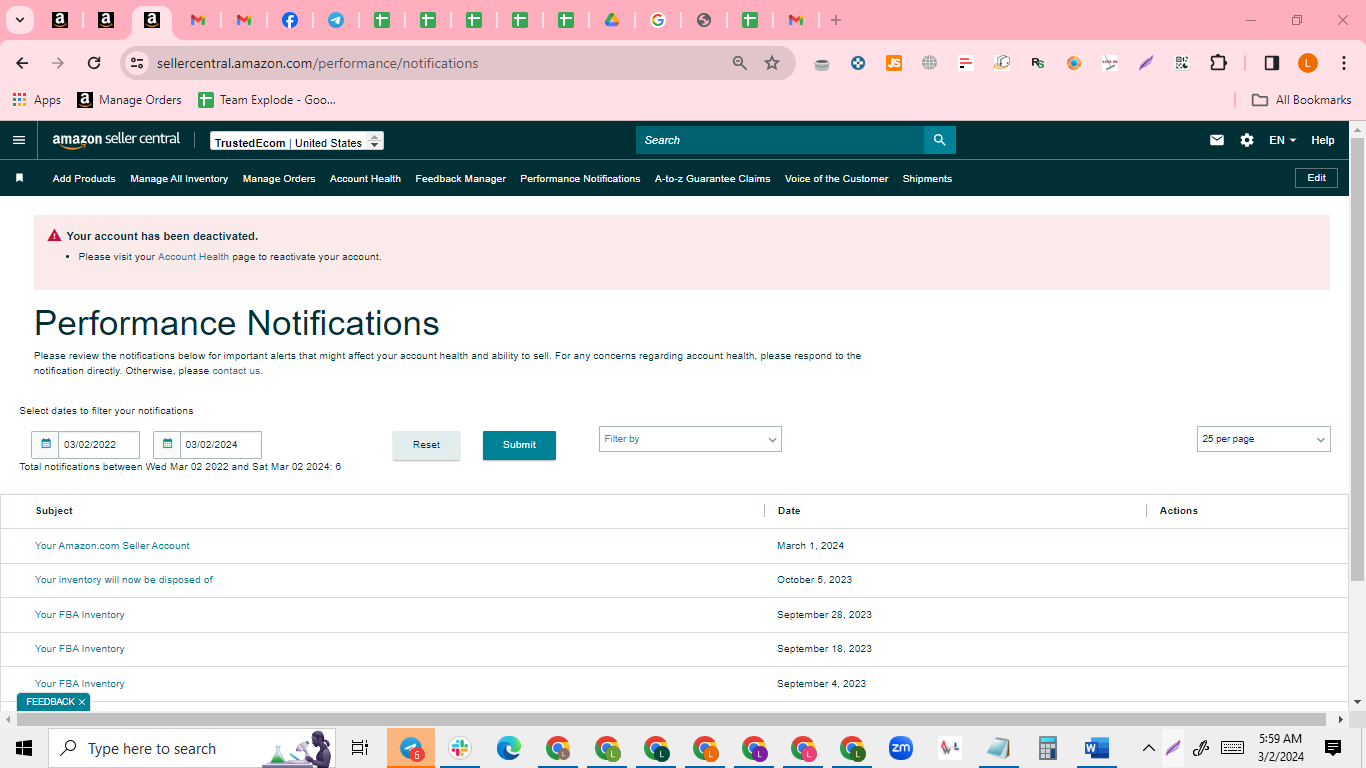Click the page's vertical scrollbar
1366x768 pixels.
(x=1357, y=361)
